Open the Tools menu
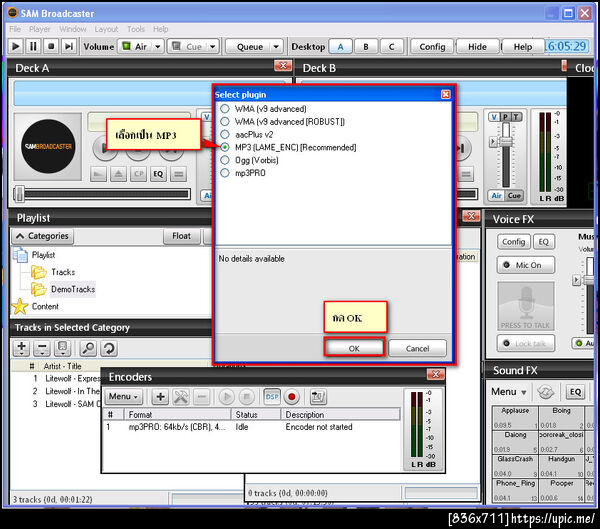The image size is (600, 529). click(x=136, y=29)
